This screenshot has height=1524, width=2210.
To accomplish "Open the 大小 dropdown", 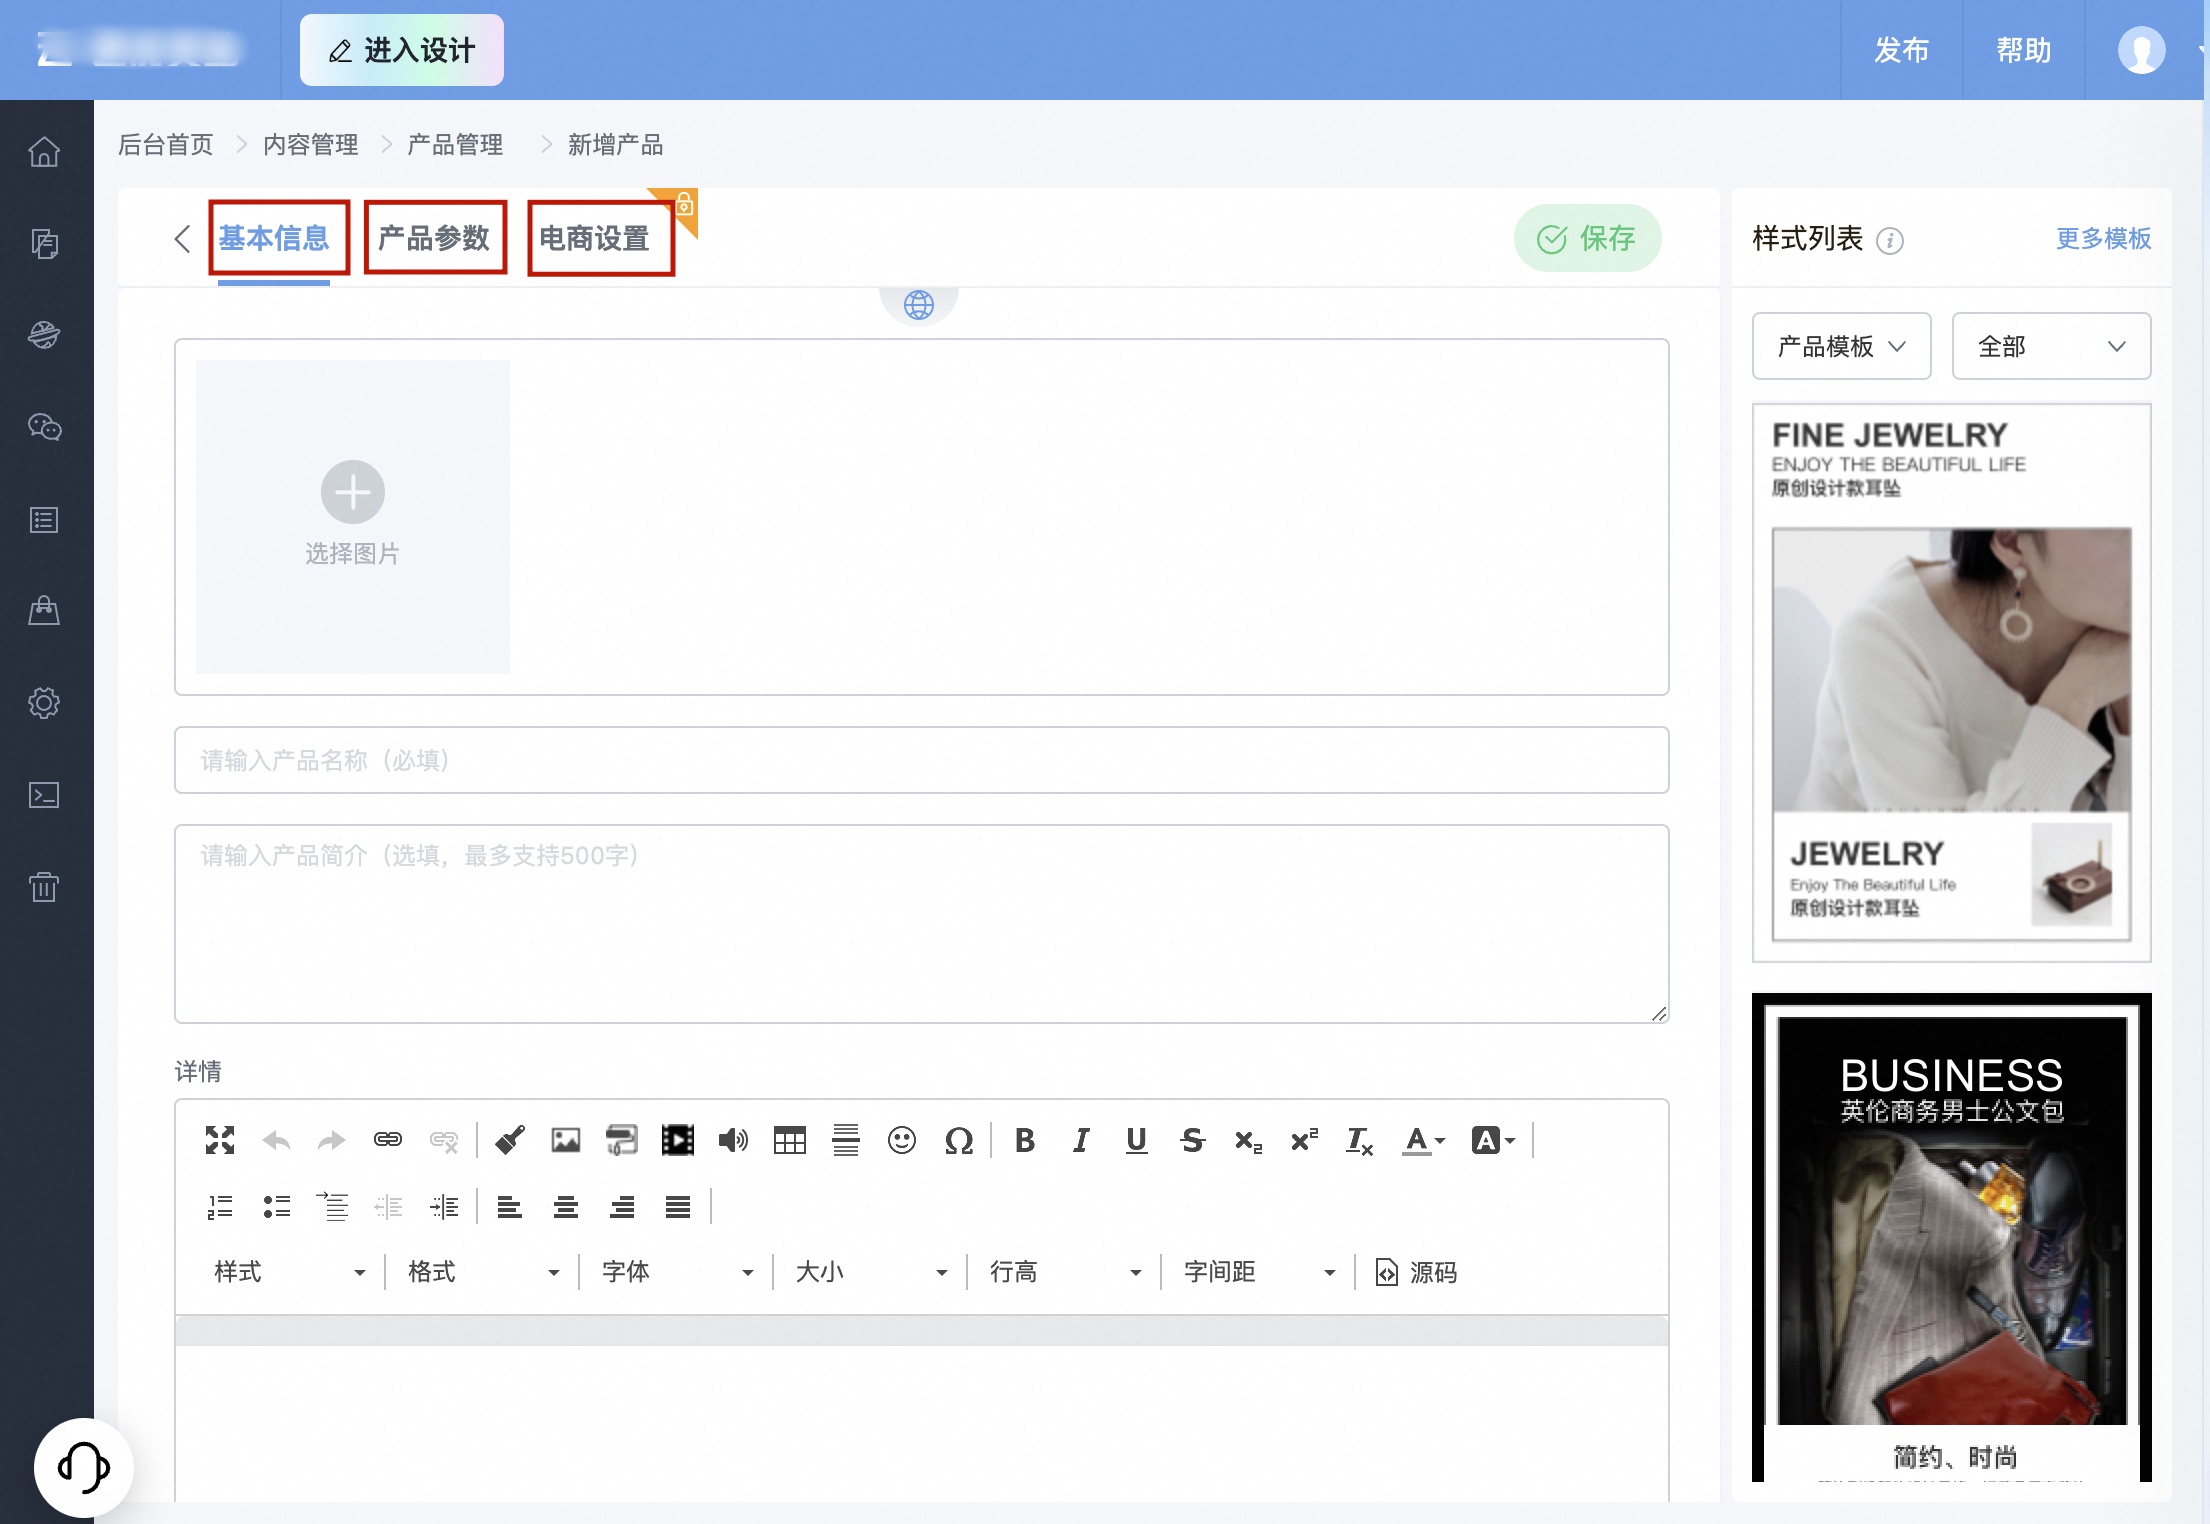I will pyautogui.click(x=872, y=1272).
